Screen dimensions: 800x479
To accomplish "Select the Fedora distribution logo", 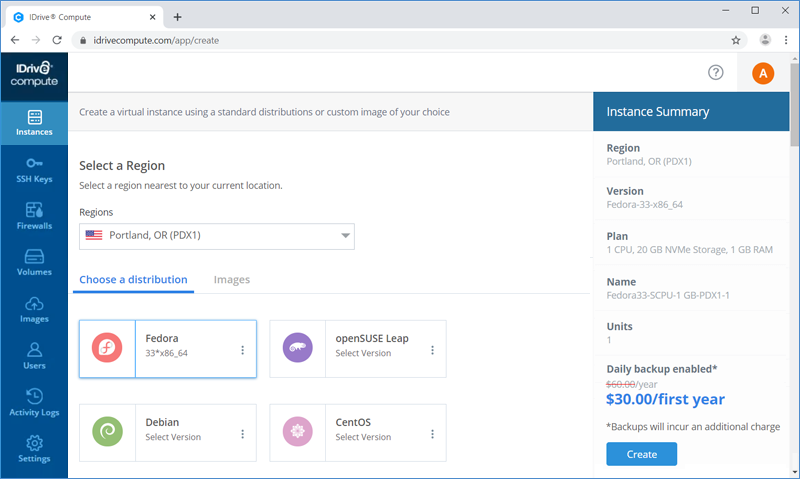I will pyautogui.click(x=107, y=348).
